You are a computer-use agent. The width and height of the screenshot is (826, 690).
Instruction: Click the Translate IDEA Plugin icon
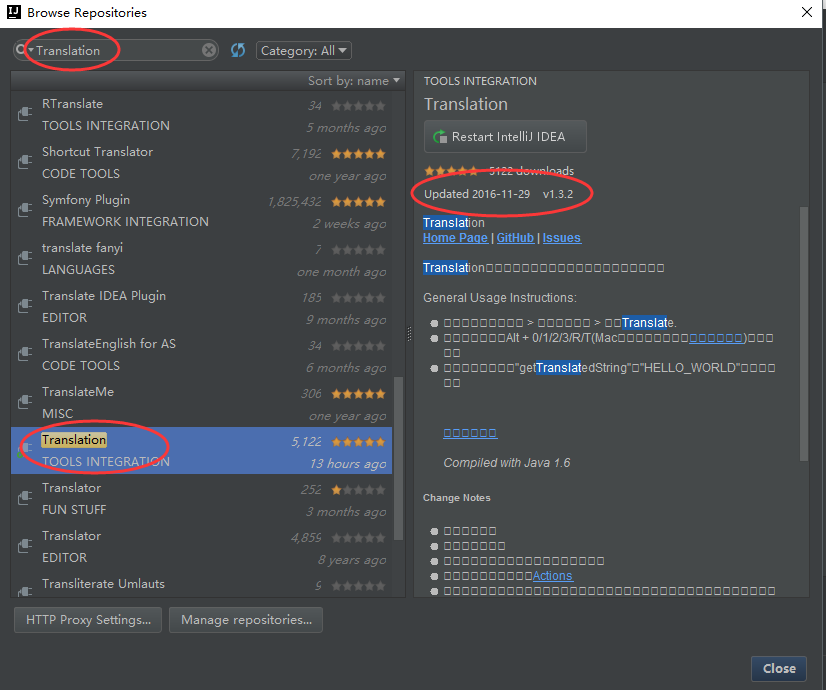(25, 305)
